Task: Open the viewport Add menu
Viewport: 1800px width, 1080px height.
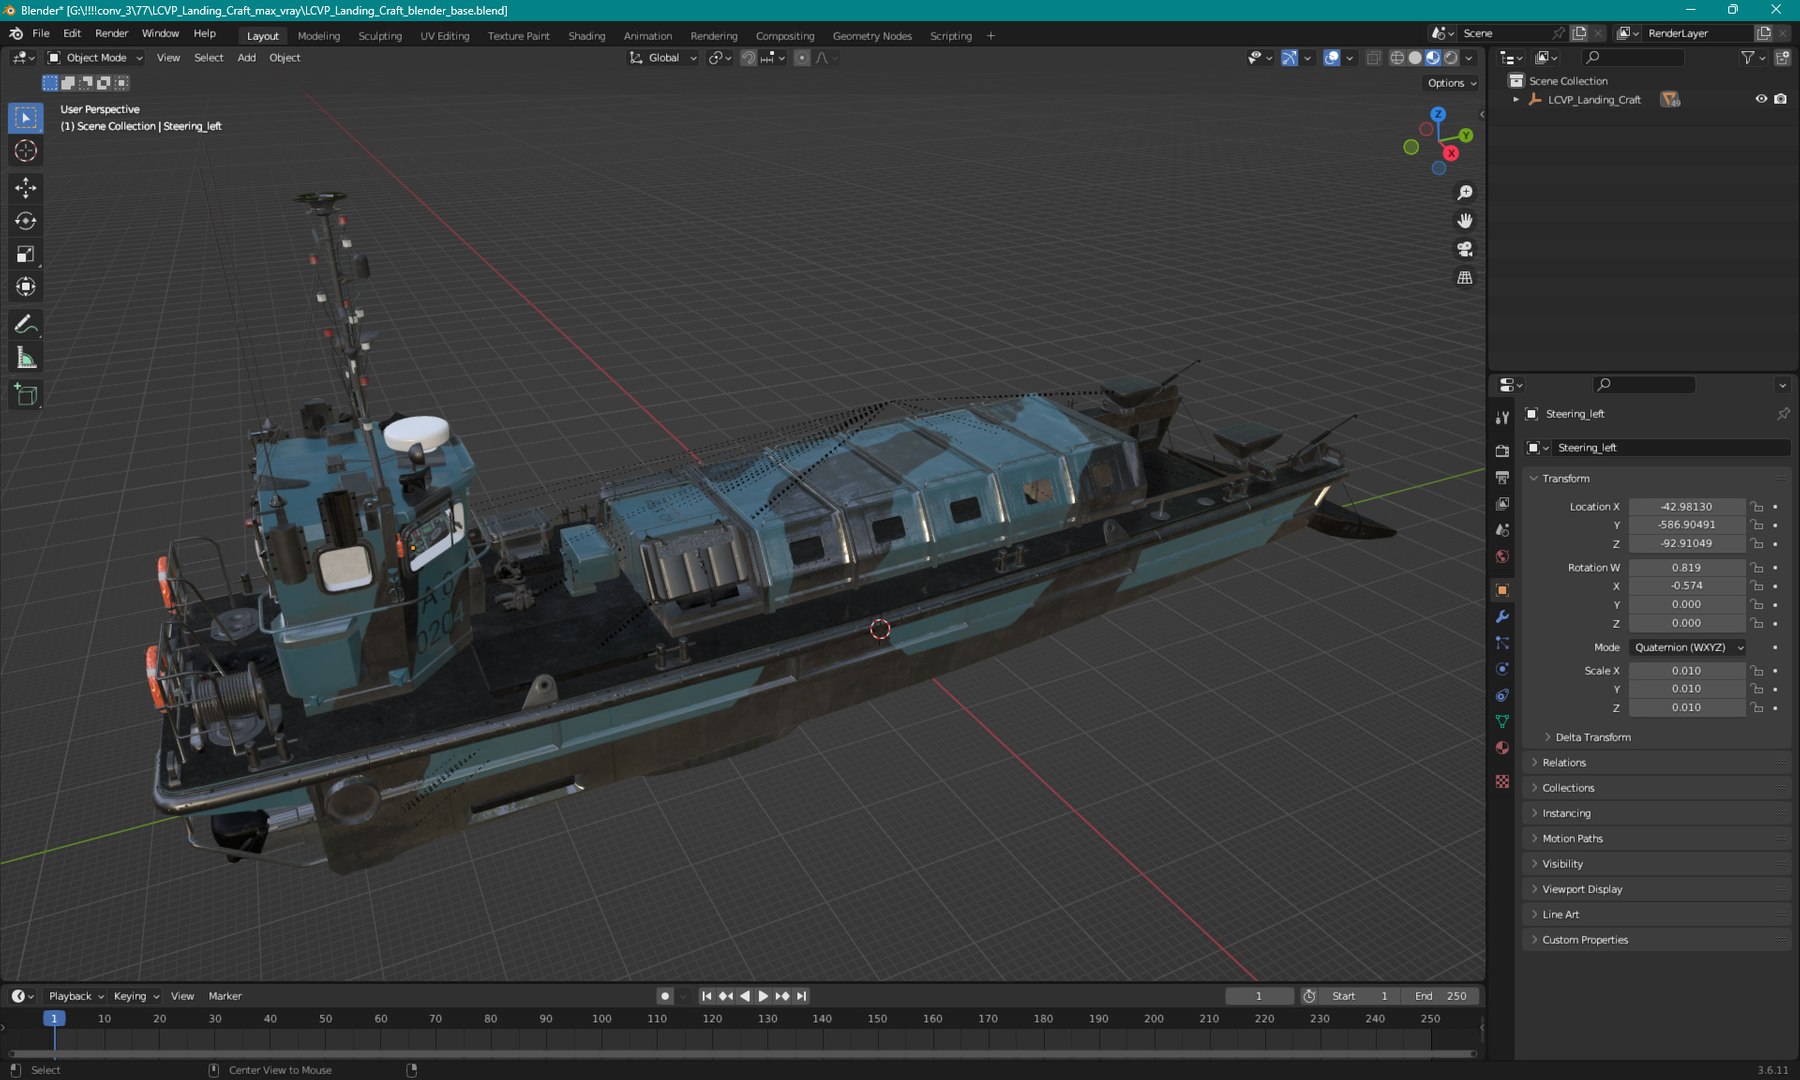Action: (x=246, y=58)
